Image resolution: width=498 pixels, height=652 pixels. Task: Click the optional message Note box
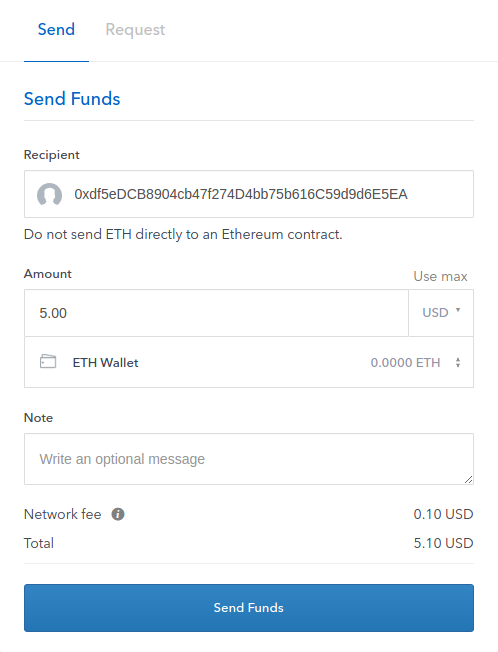coord(249,459)
